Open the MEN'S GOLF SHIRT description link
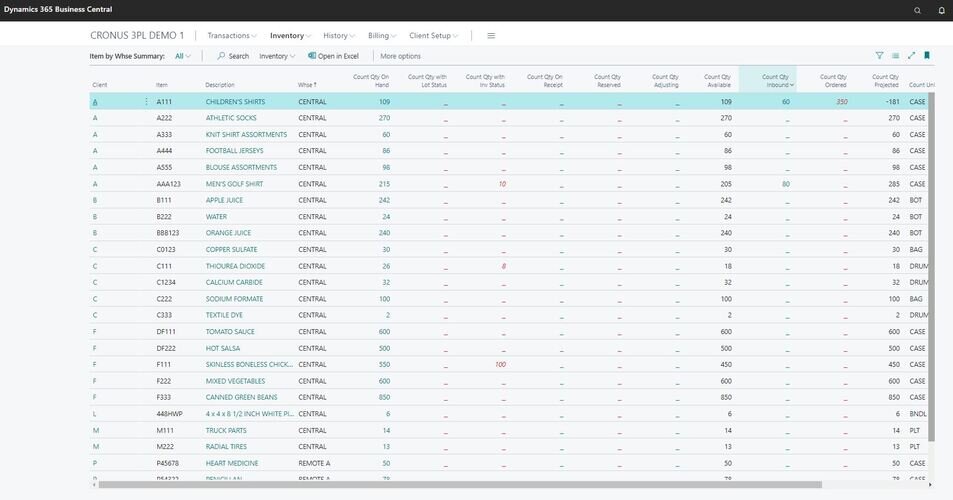 coord(234,184)
